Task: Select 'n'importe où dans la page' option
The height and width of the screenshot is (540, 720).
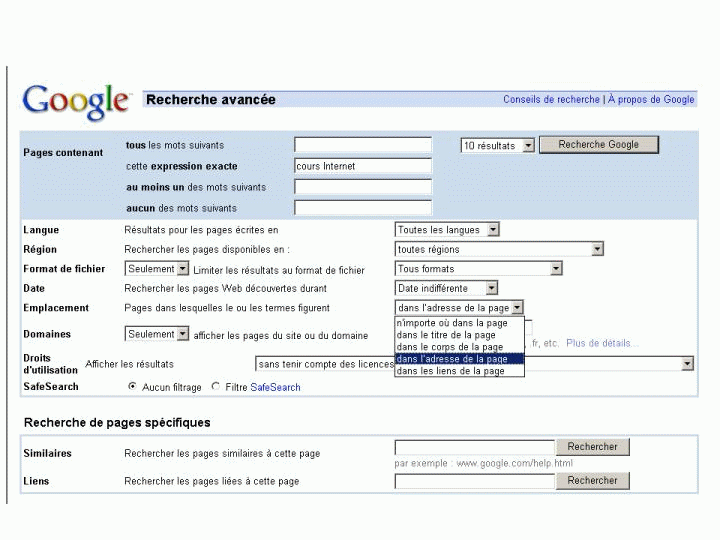Action: pyautogui.click(x=459, y=323)
